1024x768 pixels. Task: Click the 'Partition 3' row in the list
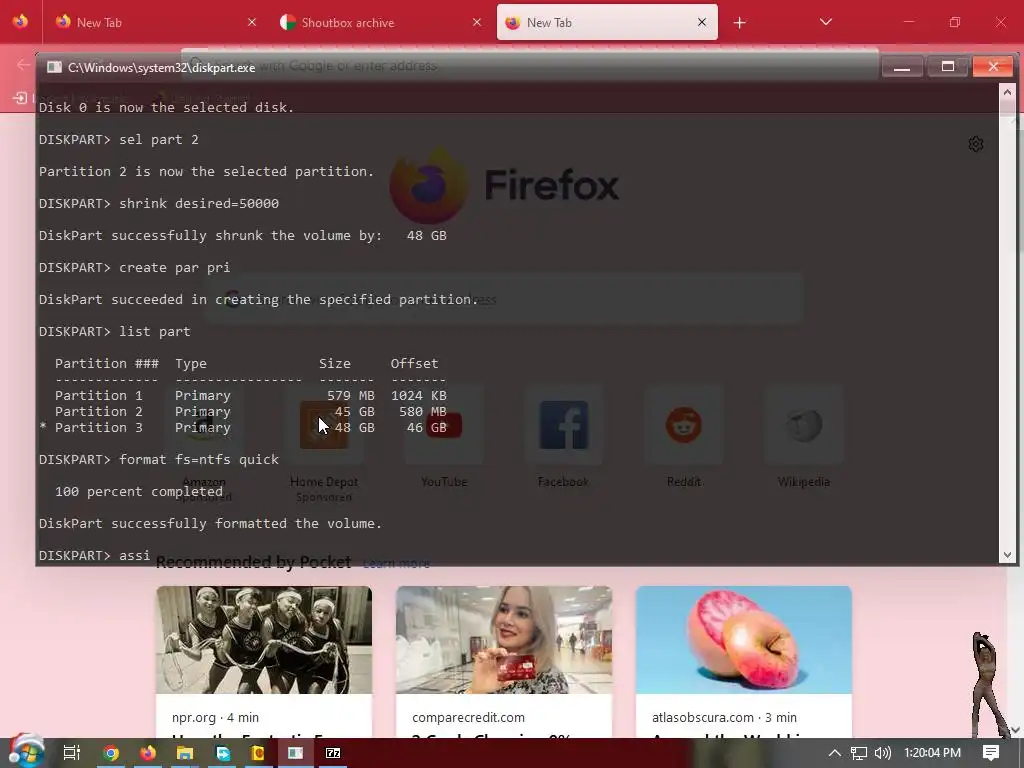coord(243,428)
